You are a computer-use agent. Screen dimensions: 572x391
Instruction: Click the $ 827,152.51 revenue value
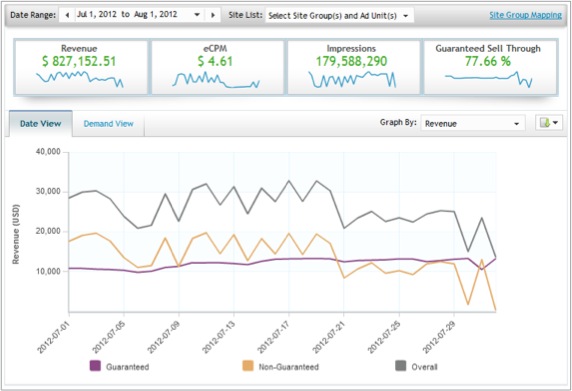pos(79,61)
